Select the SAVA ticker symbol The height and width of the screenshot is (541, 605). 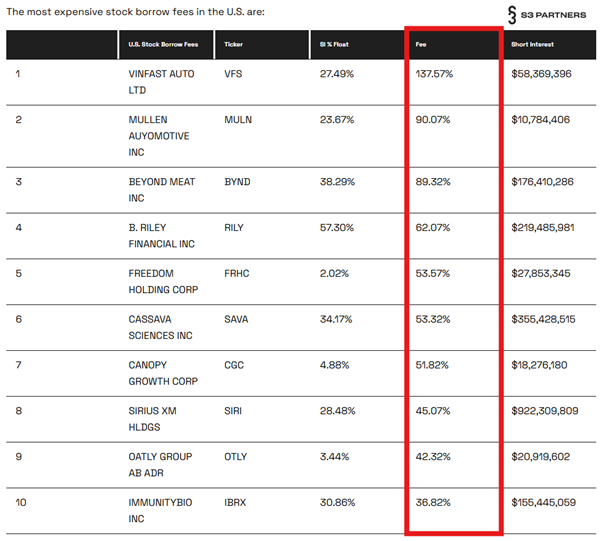click(237, 319)
